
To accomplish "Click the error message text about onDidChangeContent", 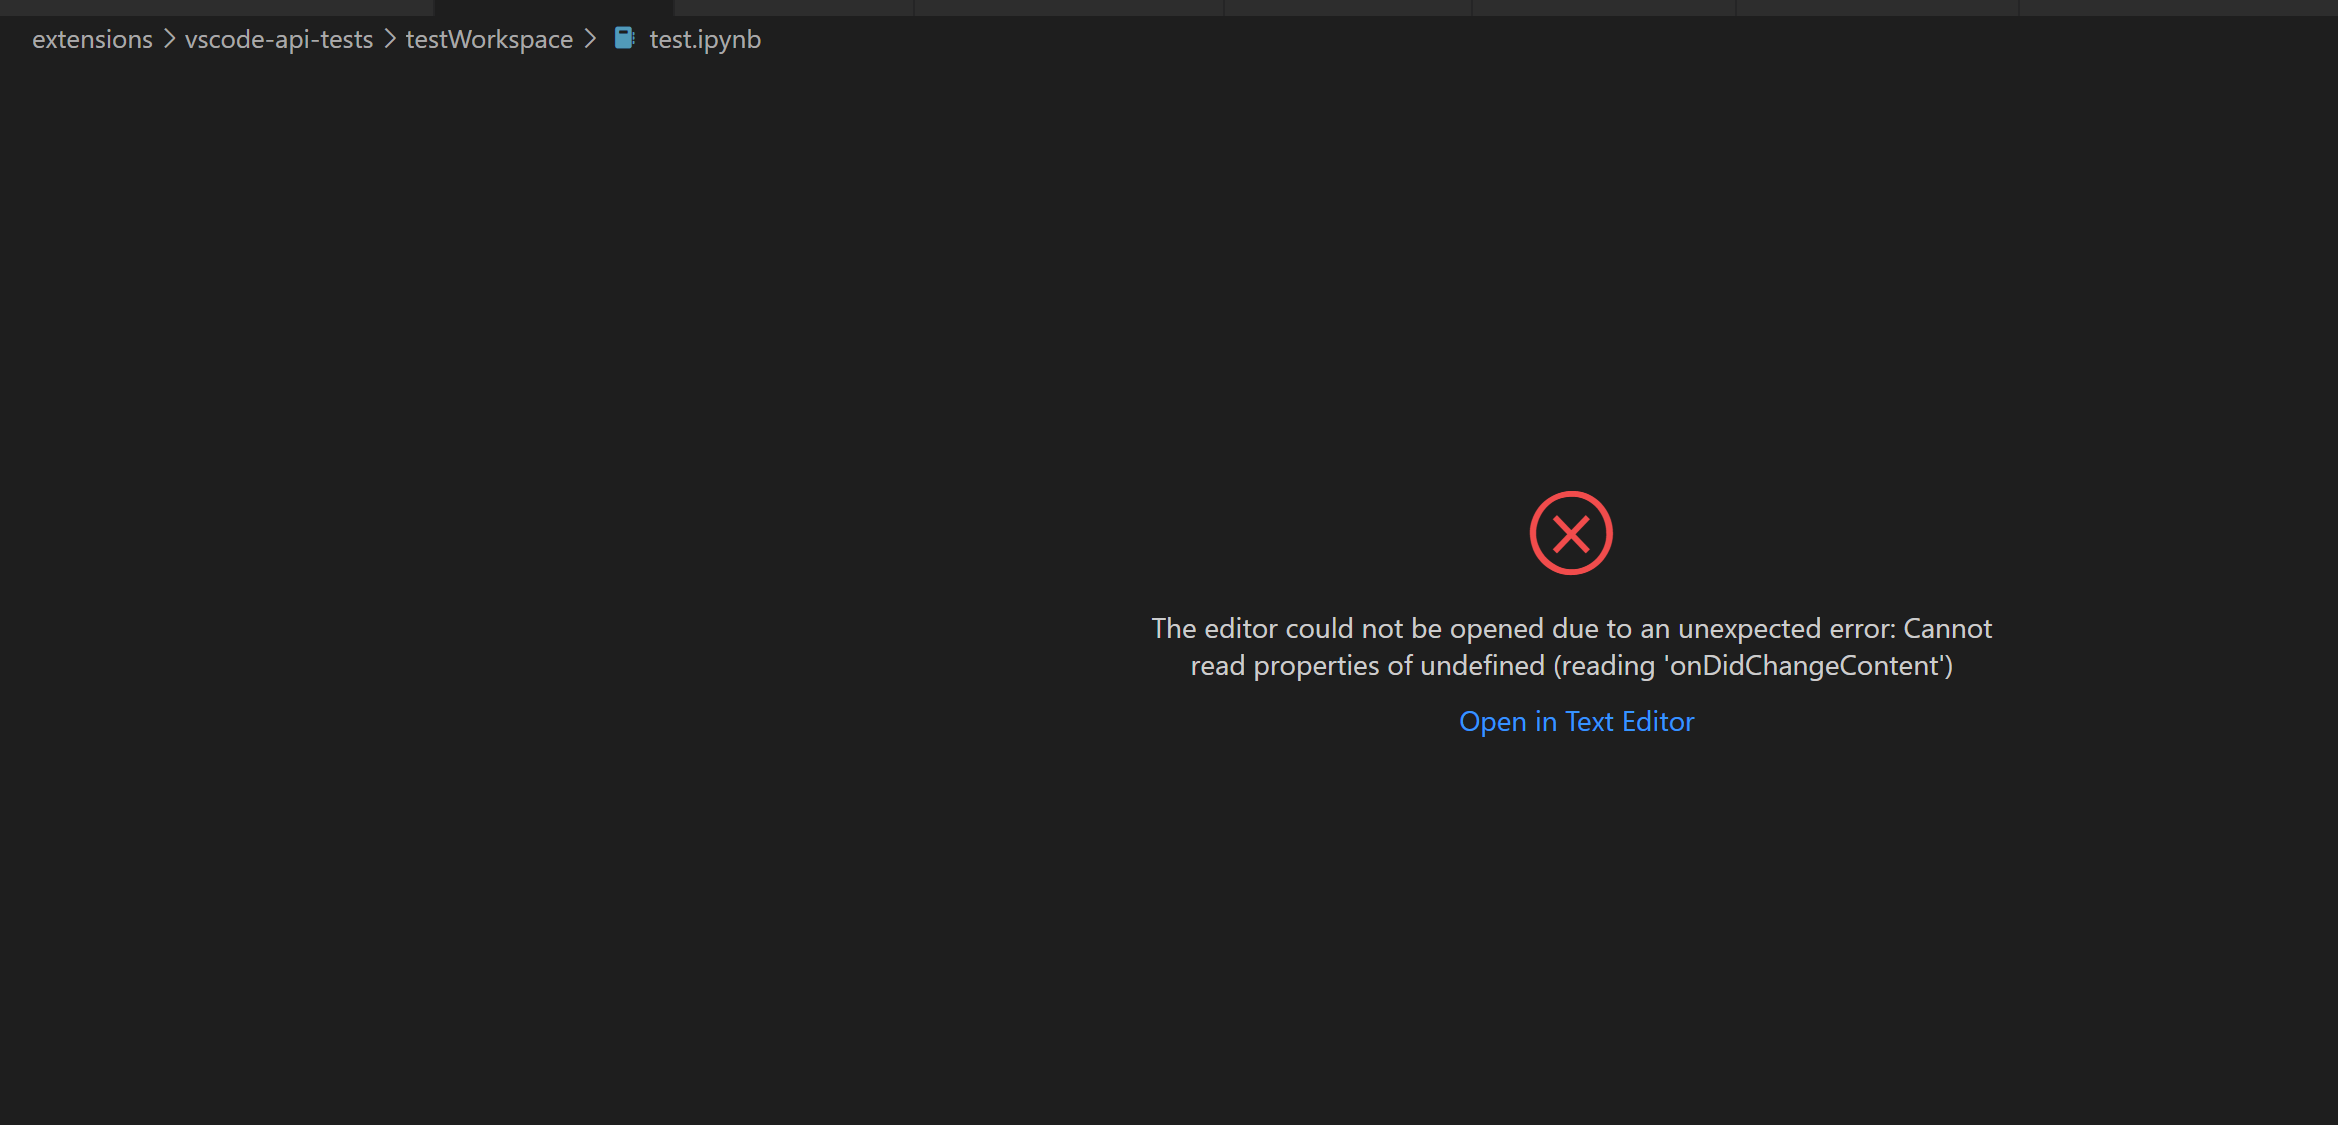I will coord(1570,646).
